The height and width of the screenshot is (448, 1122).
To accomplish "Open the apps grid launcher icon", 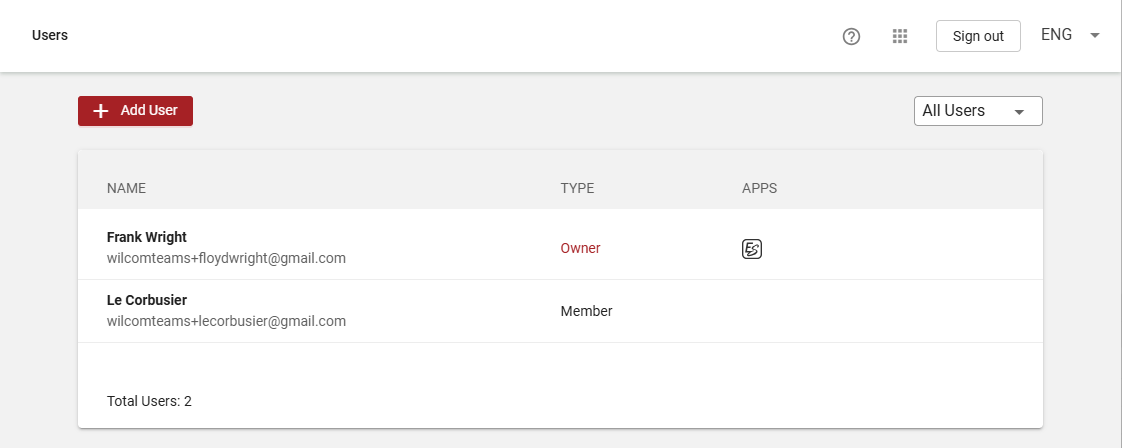I will [900, 36].
